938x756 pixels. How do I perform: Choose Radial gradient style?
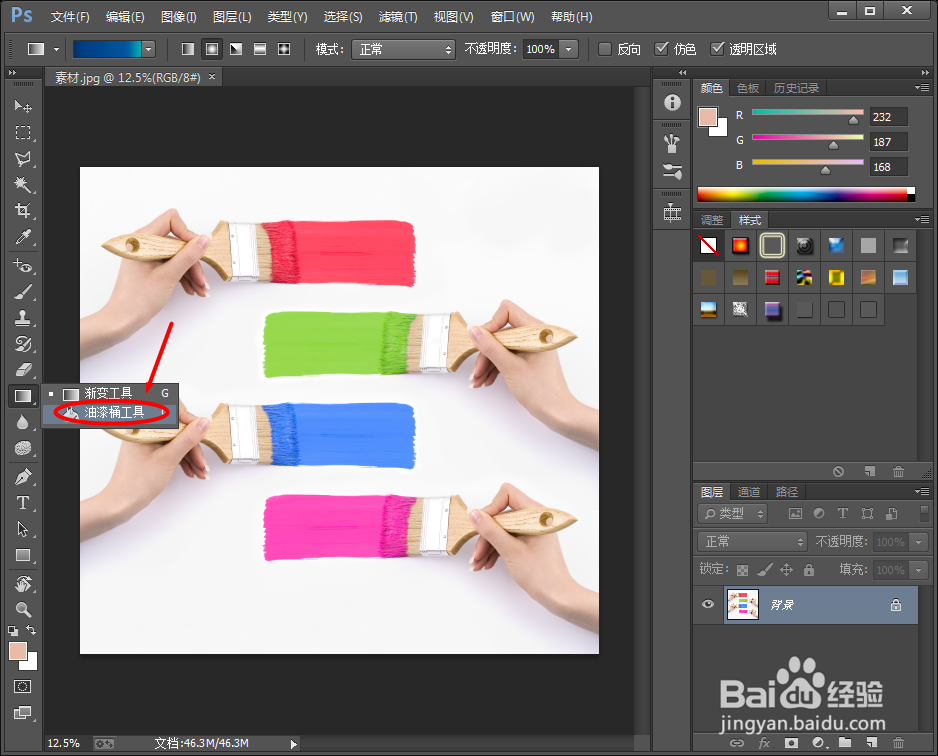212,49
